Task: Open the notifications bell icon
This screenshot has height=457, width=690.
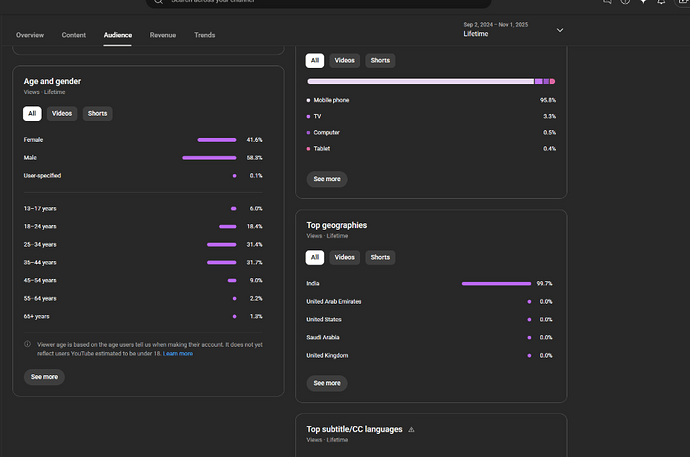Action: click(660, 3)
